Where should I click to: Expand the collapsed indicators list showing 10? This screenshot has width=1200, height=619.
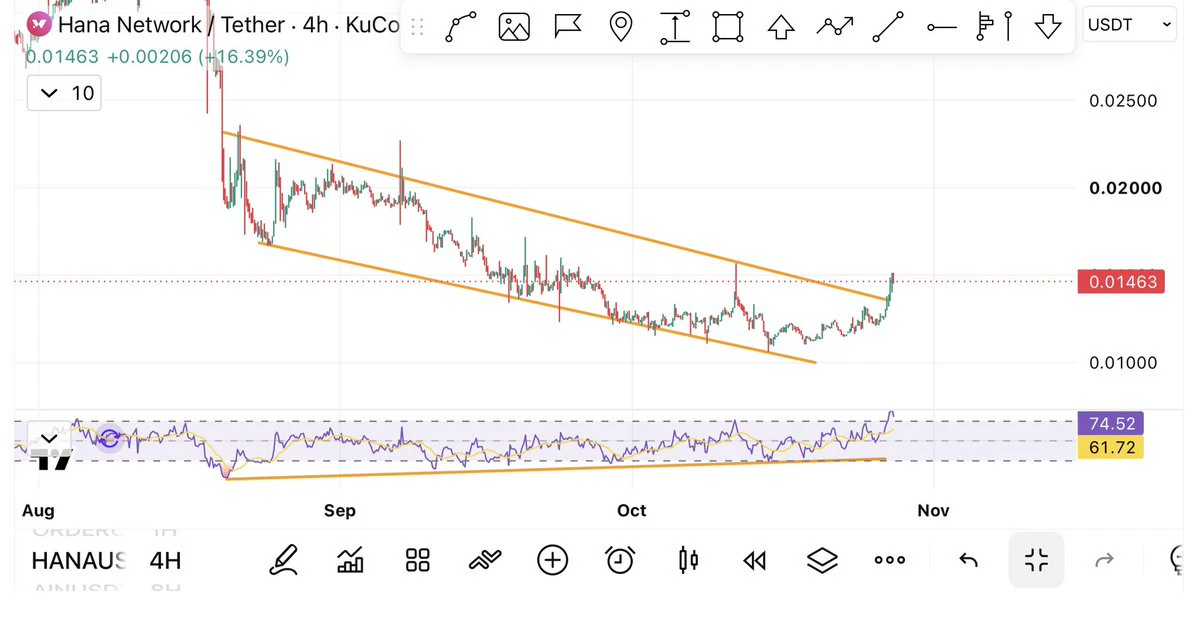click(64, 93)
